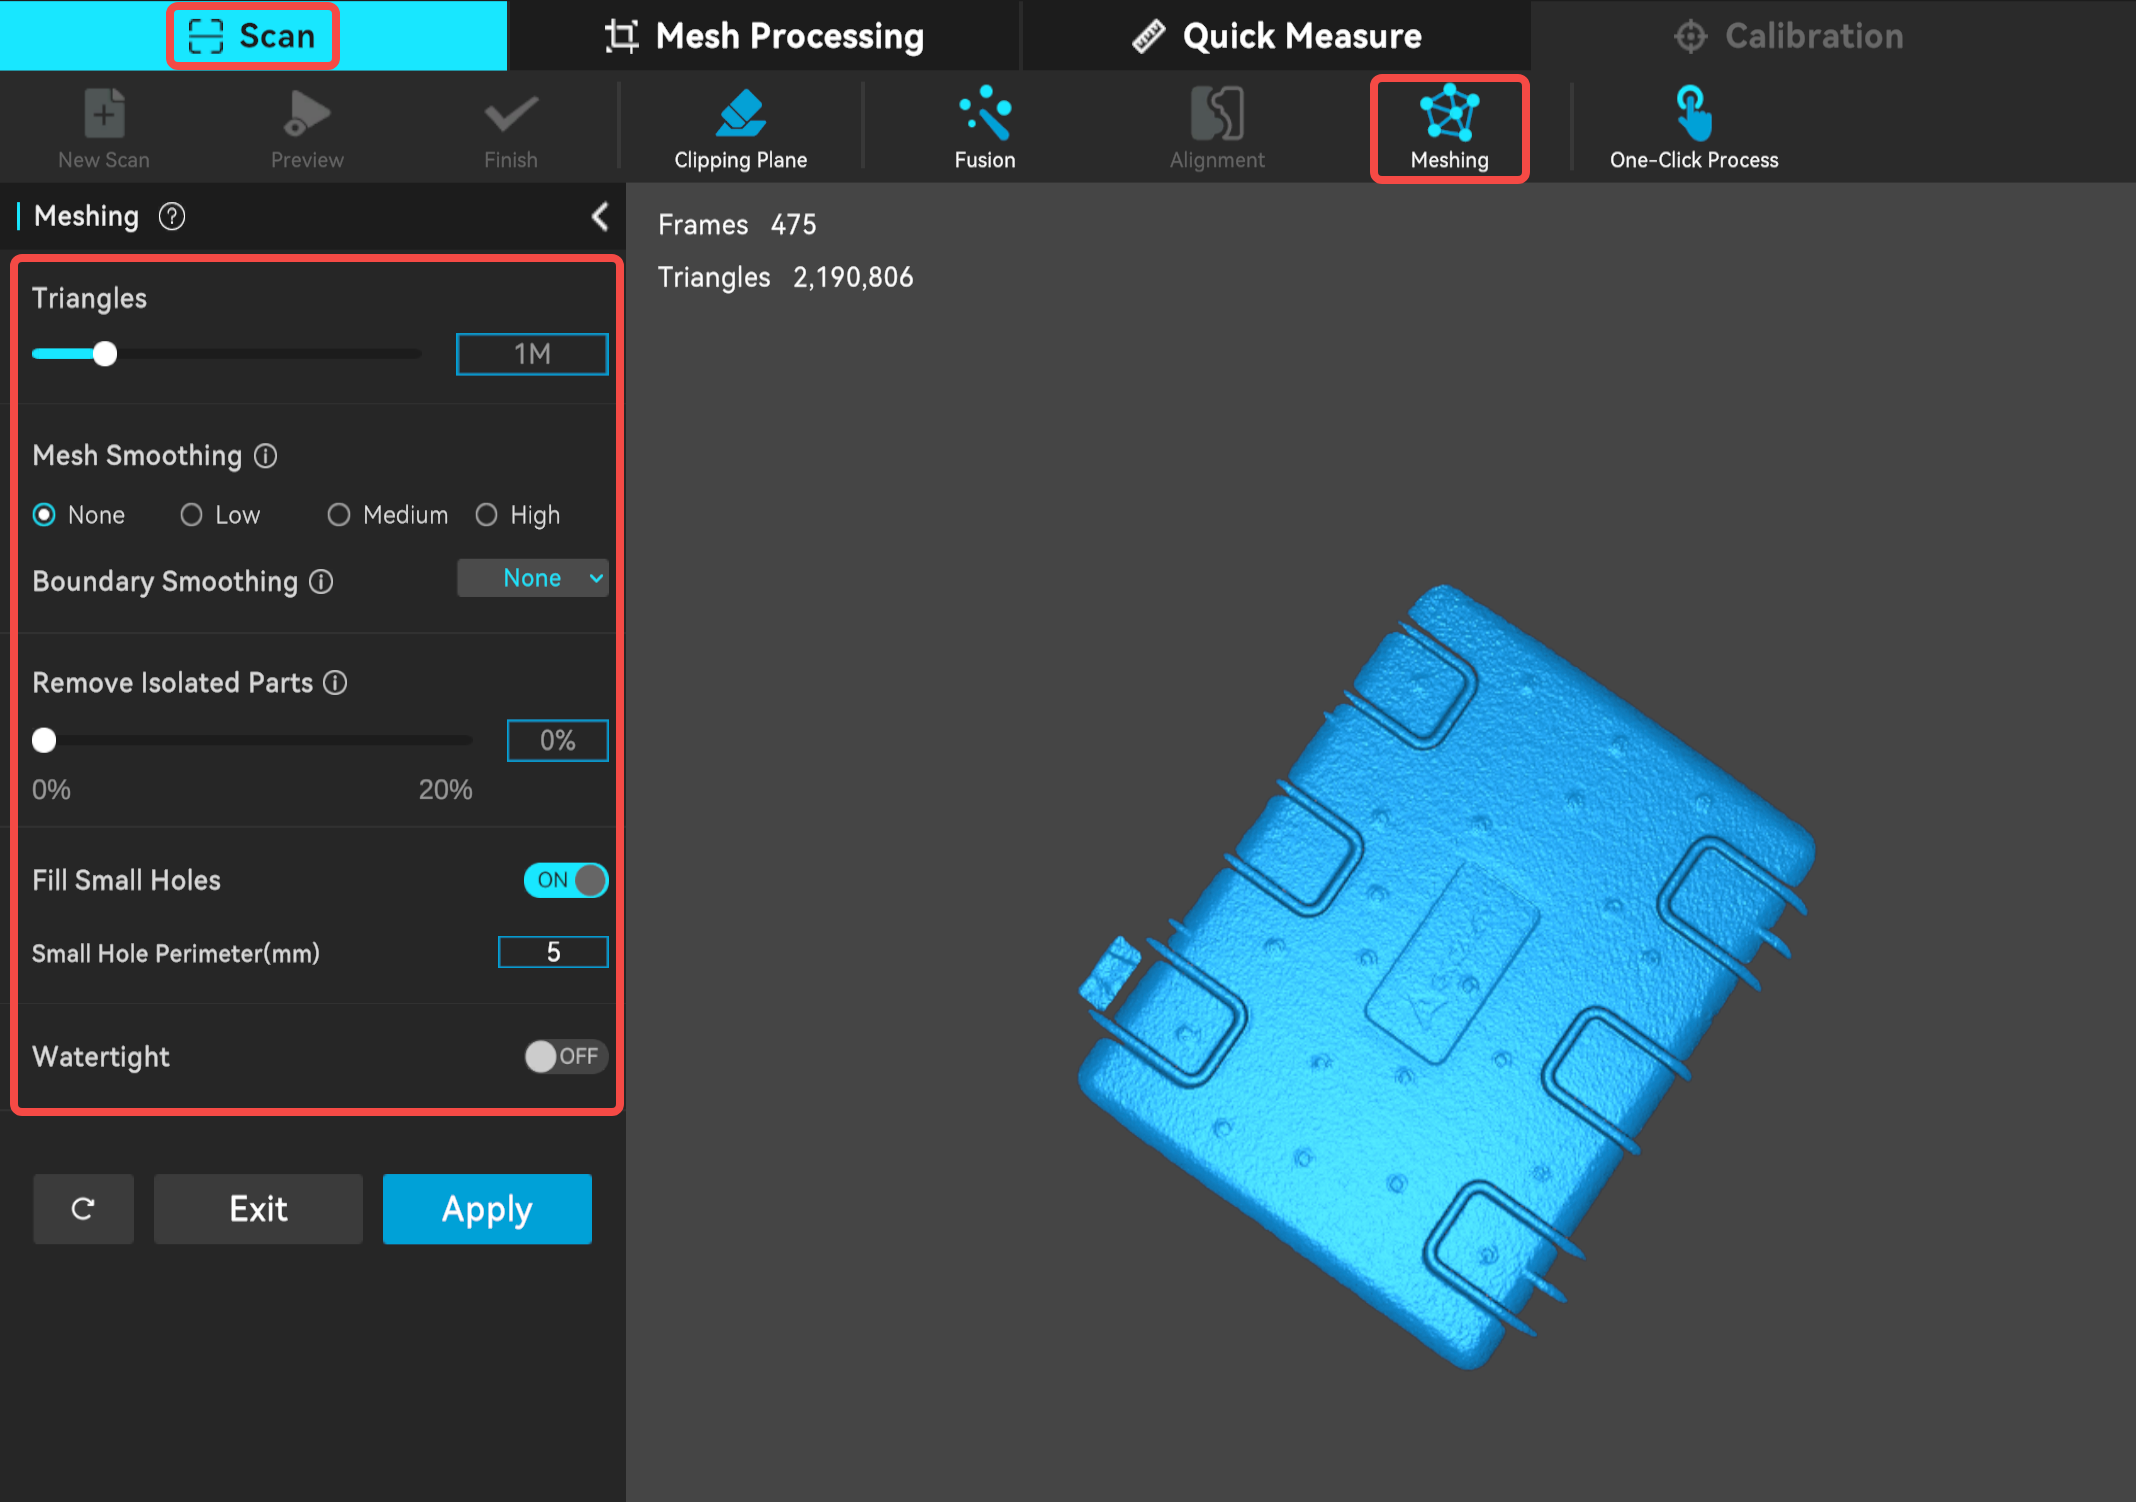Open the Boundary Smoothing info tooltip icon

tap(321, 582)
